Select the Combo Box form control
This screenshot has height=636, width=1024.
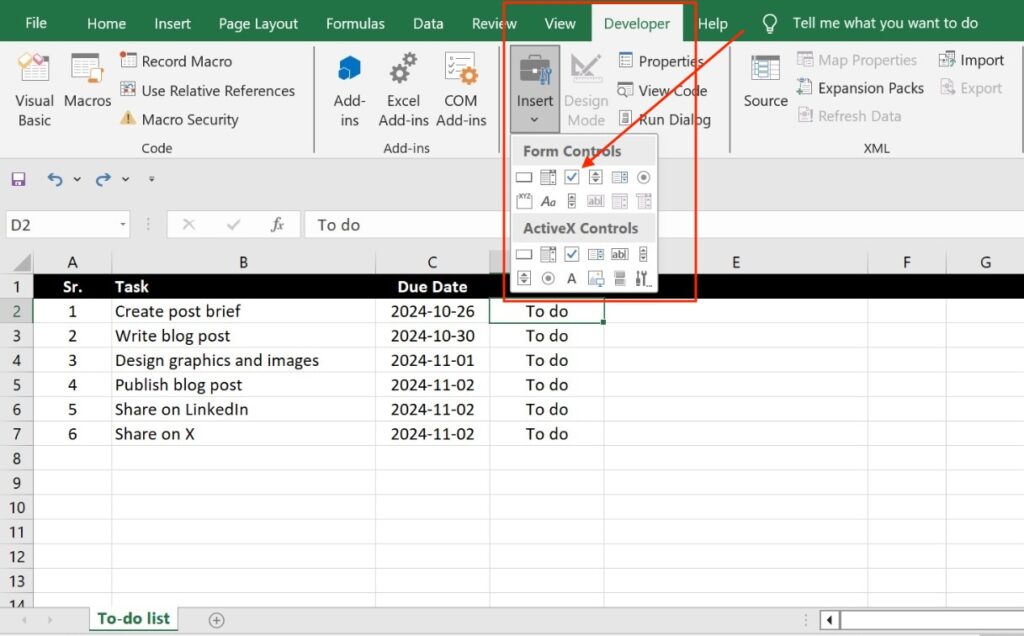tap(548, 177)
